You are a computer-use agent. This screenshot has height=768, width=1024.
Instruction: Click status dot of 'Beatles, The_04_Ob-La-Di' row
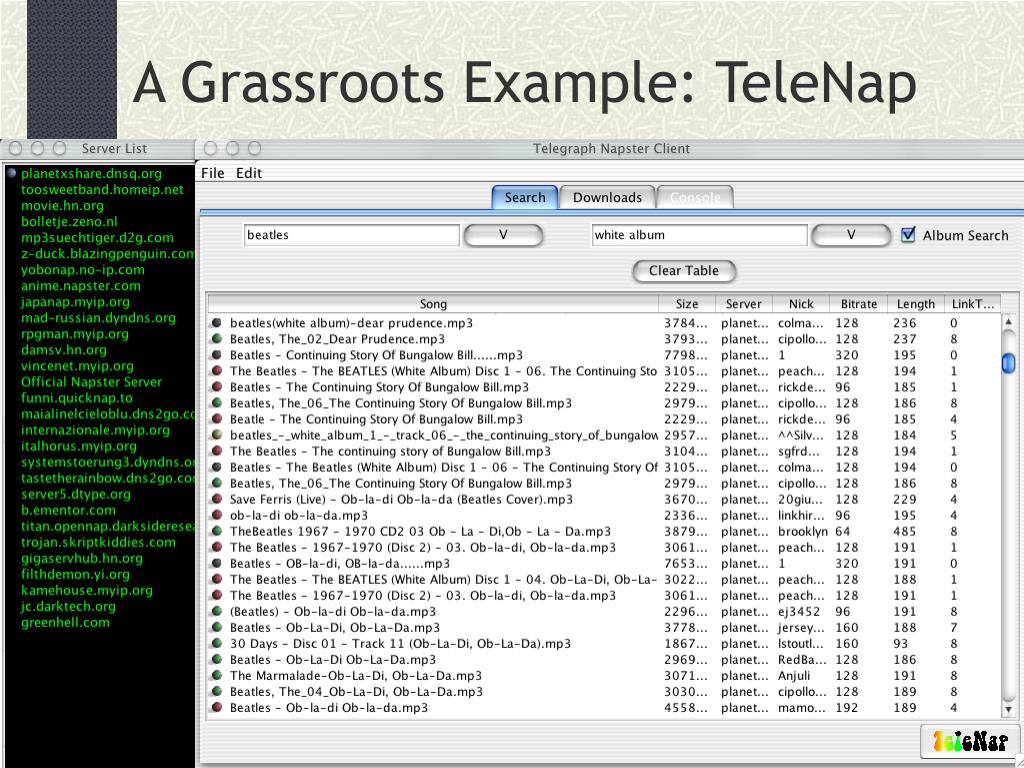(216, 692)
